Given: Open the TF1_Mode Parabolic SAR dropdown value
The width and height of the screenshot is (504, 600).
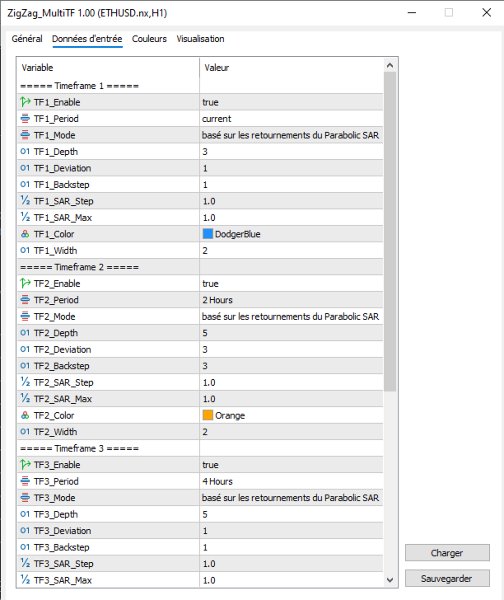Looking at the screenshot, I should pyautogui.click(x=291, y=135).
